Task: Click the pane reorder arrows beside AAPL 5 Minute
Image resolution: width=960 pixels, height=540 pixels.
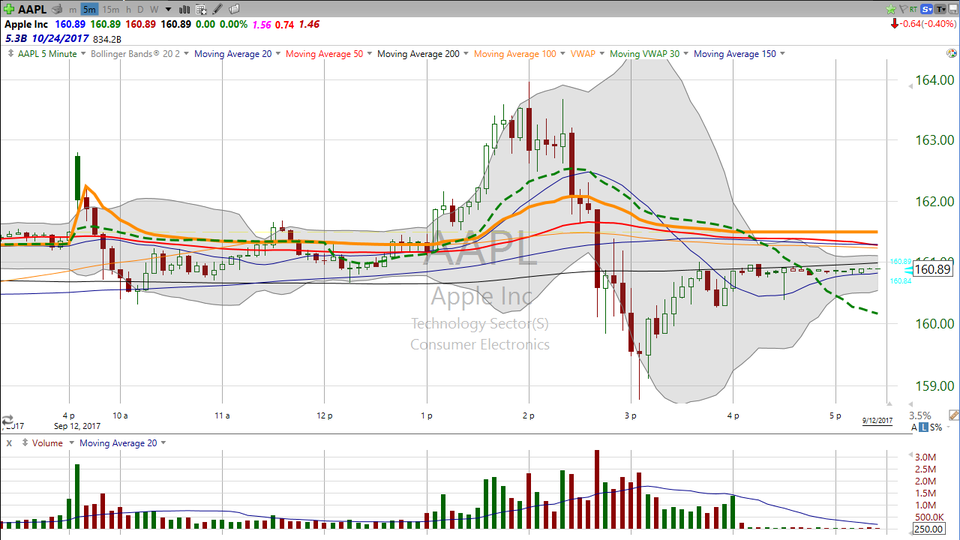Action: [10, 54]
